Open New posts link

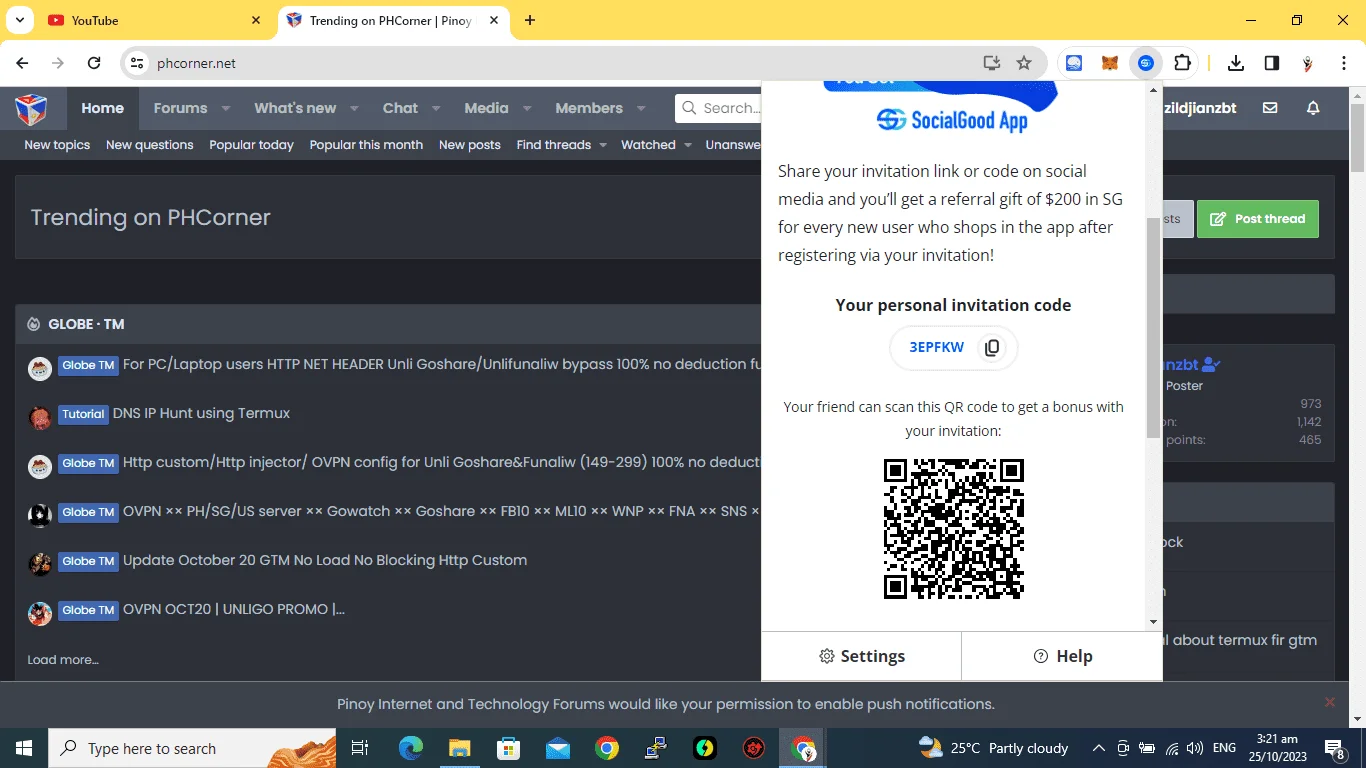click(x=469, y=145)
